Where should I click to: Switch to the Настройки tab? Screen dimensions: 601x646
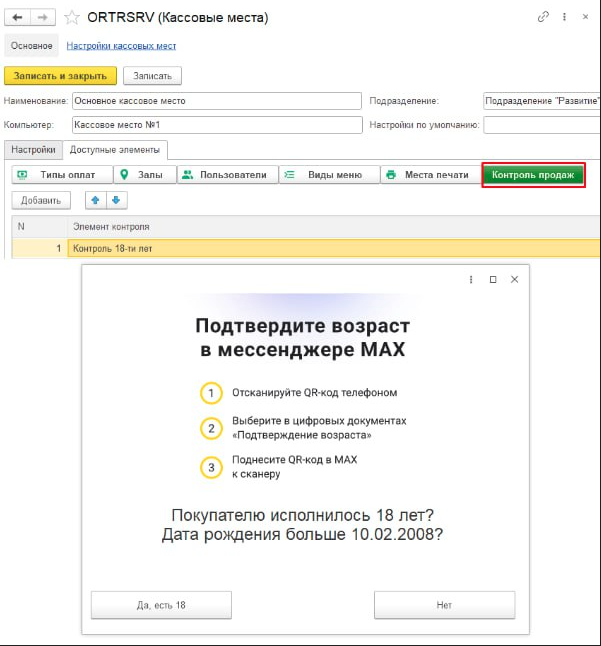33,149
